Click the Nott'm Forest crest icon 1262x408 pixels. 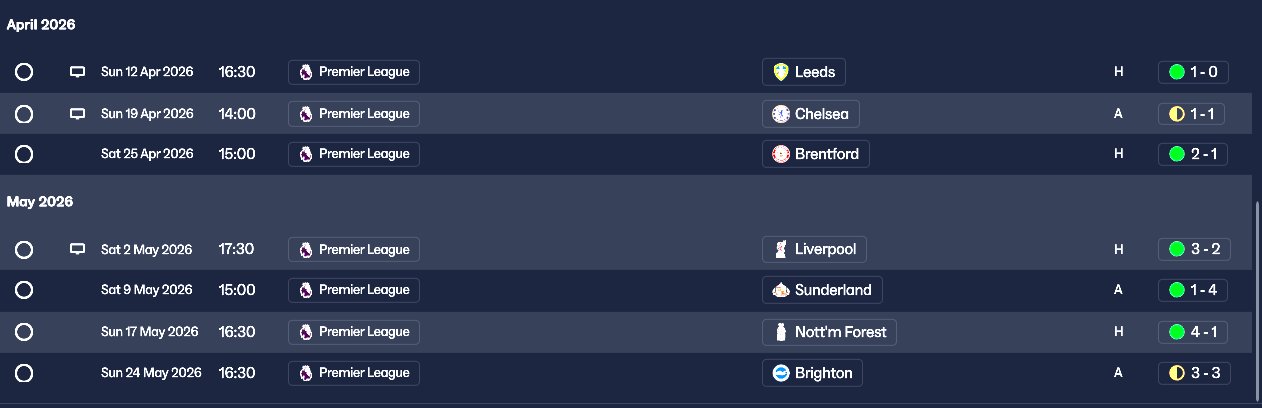(782, 332)
